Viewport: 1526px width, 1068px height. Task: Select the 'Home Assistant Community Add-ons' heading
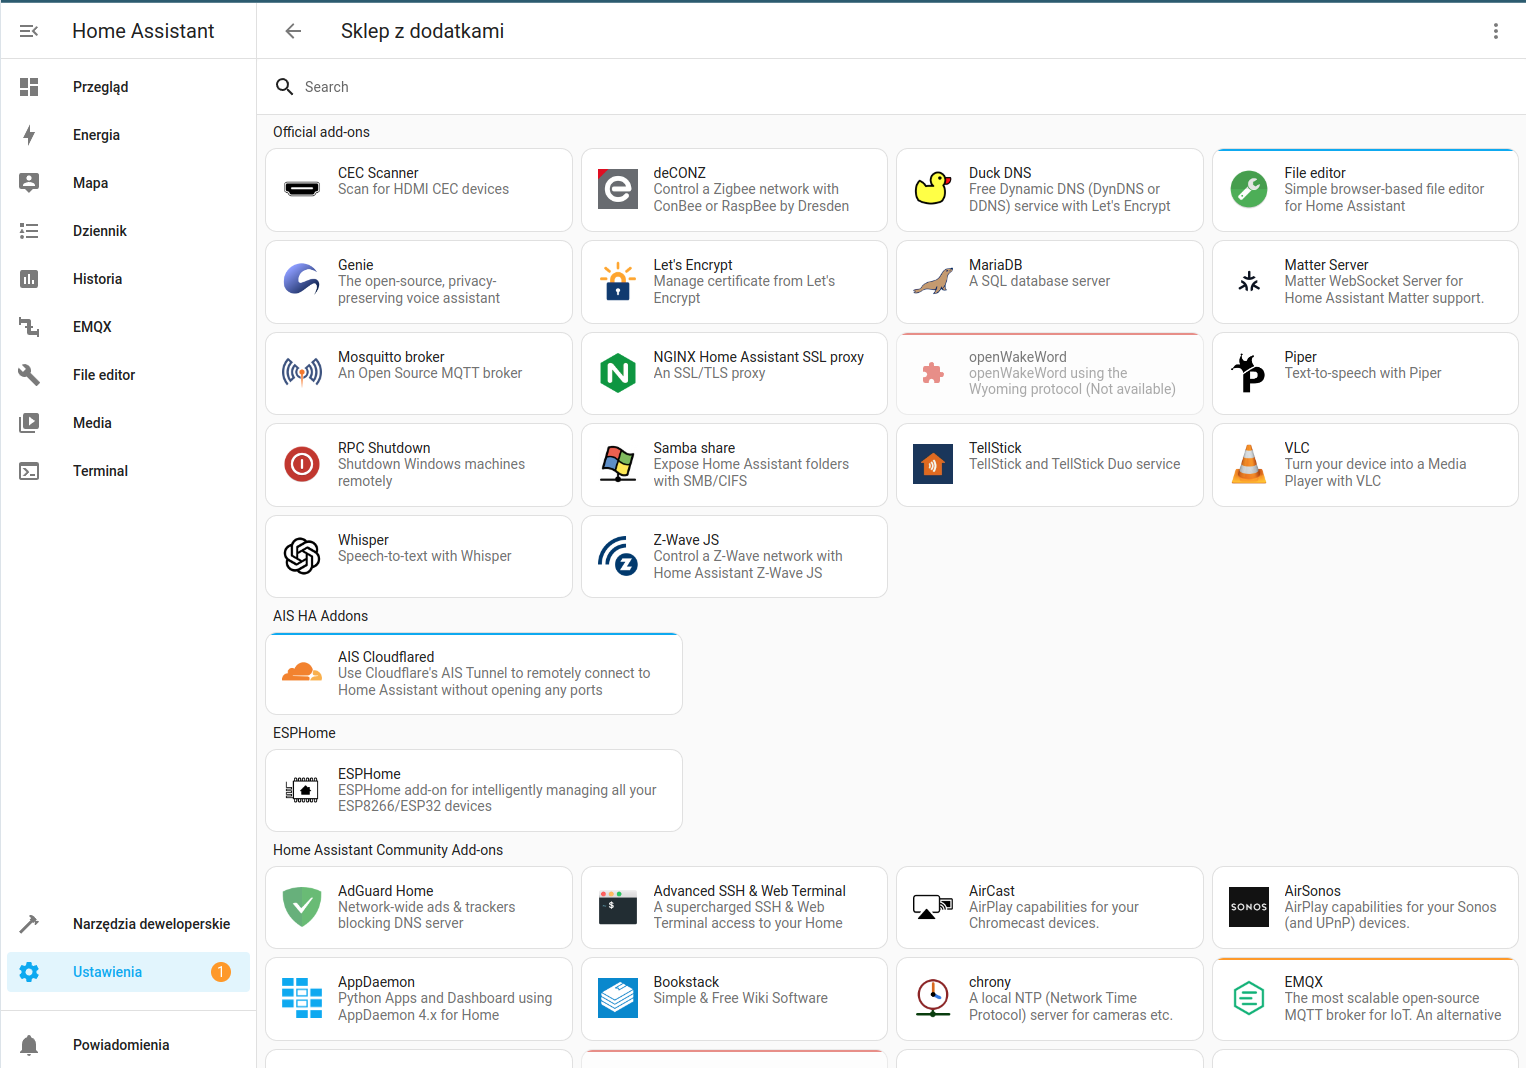coord(388,850)
